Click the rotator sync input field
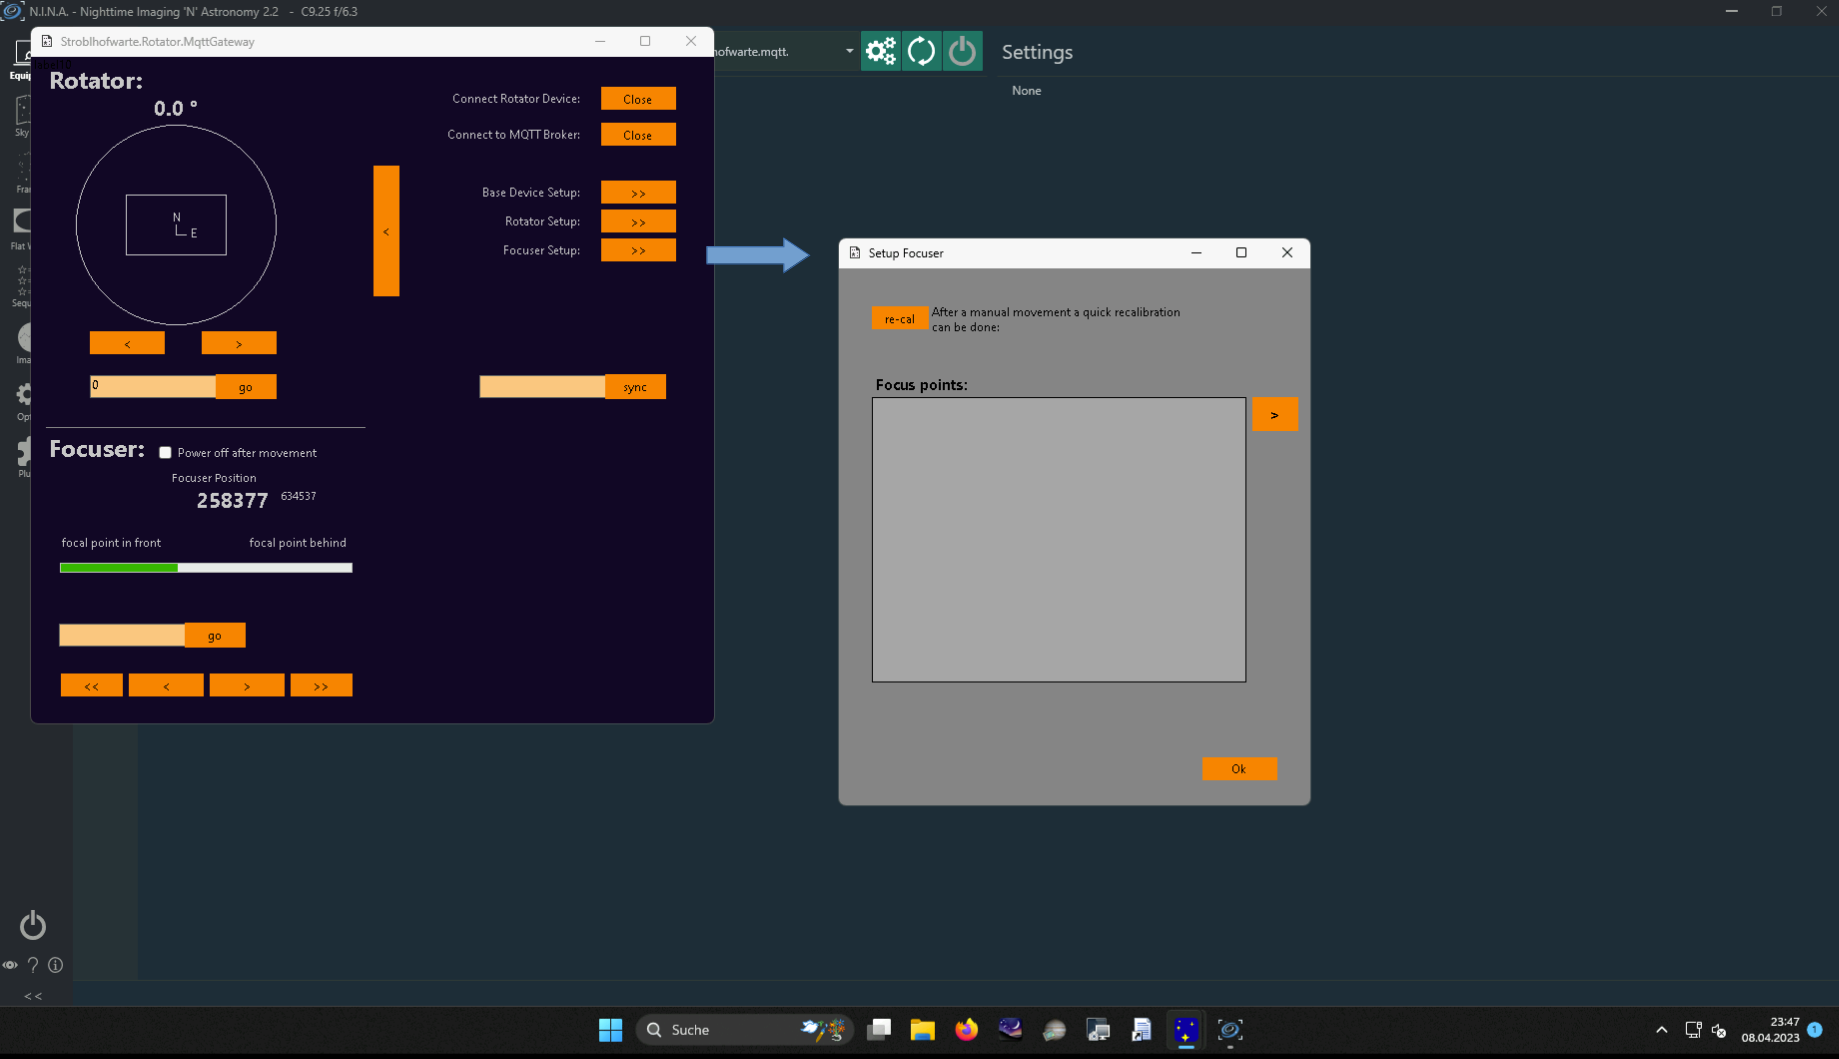 pyautogui.click(x=542, y=387)
